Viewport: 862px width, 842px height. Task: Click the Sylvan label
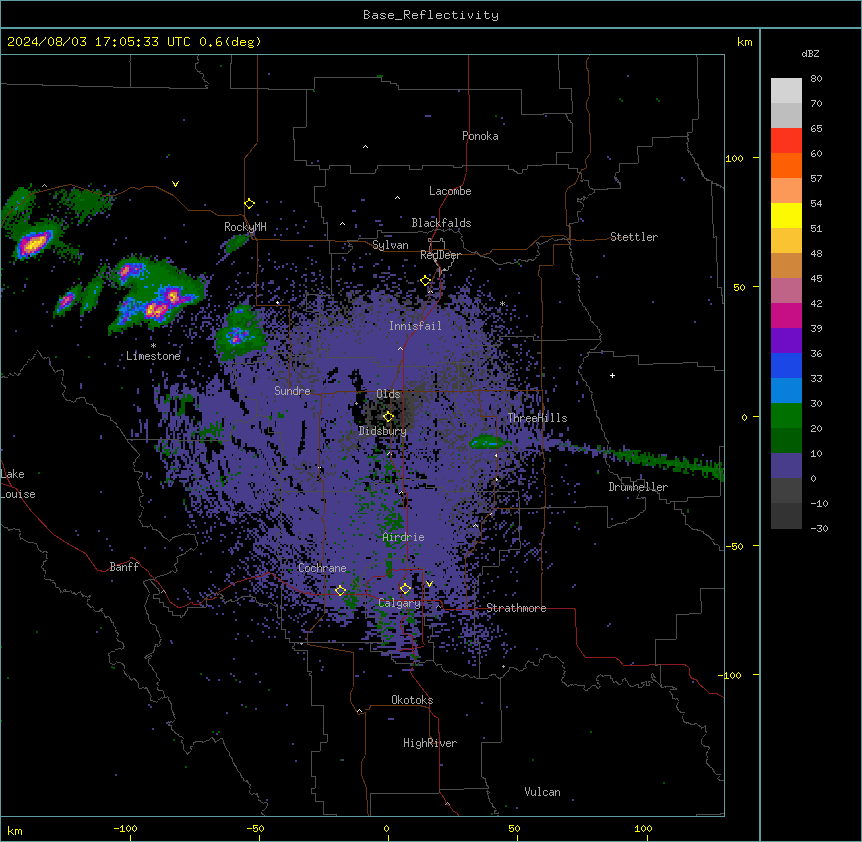(390, 245)
